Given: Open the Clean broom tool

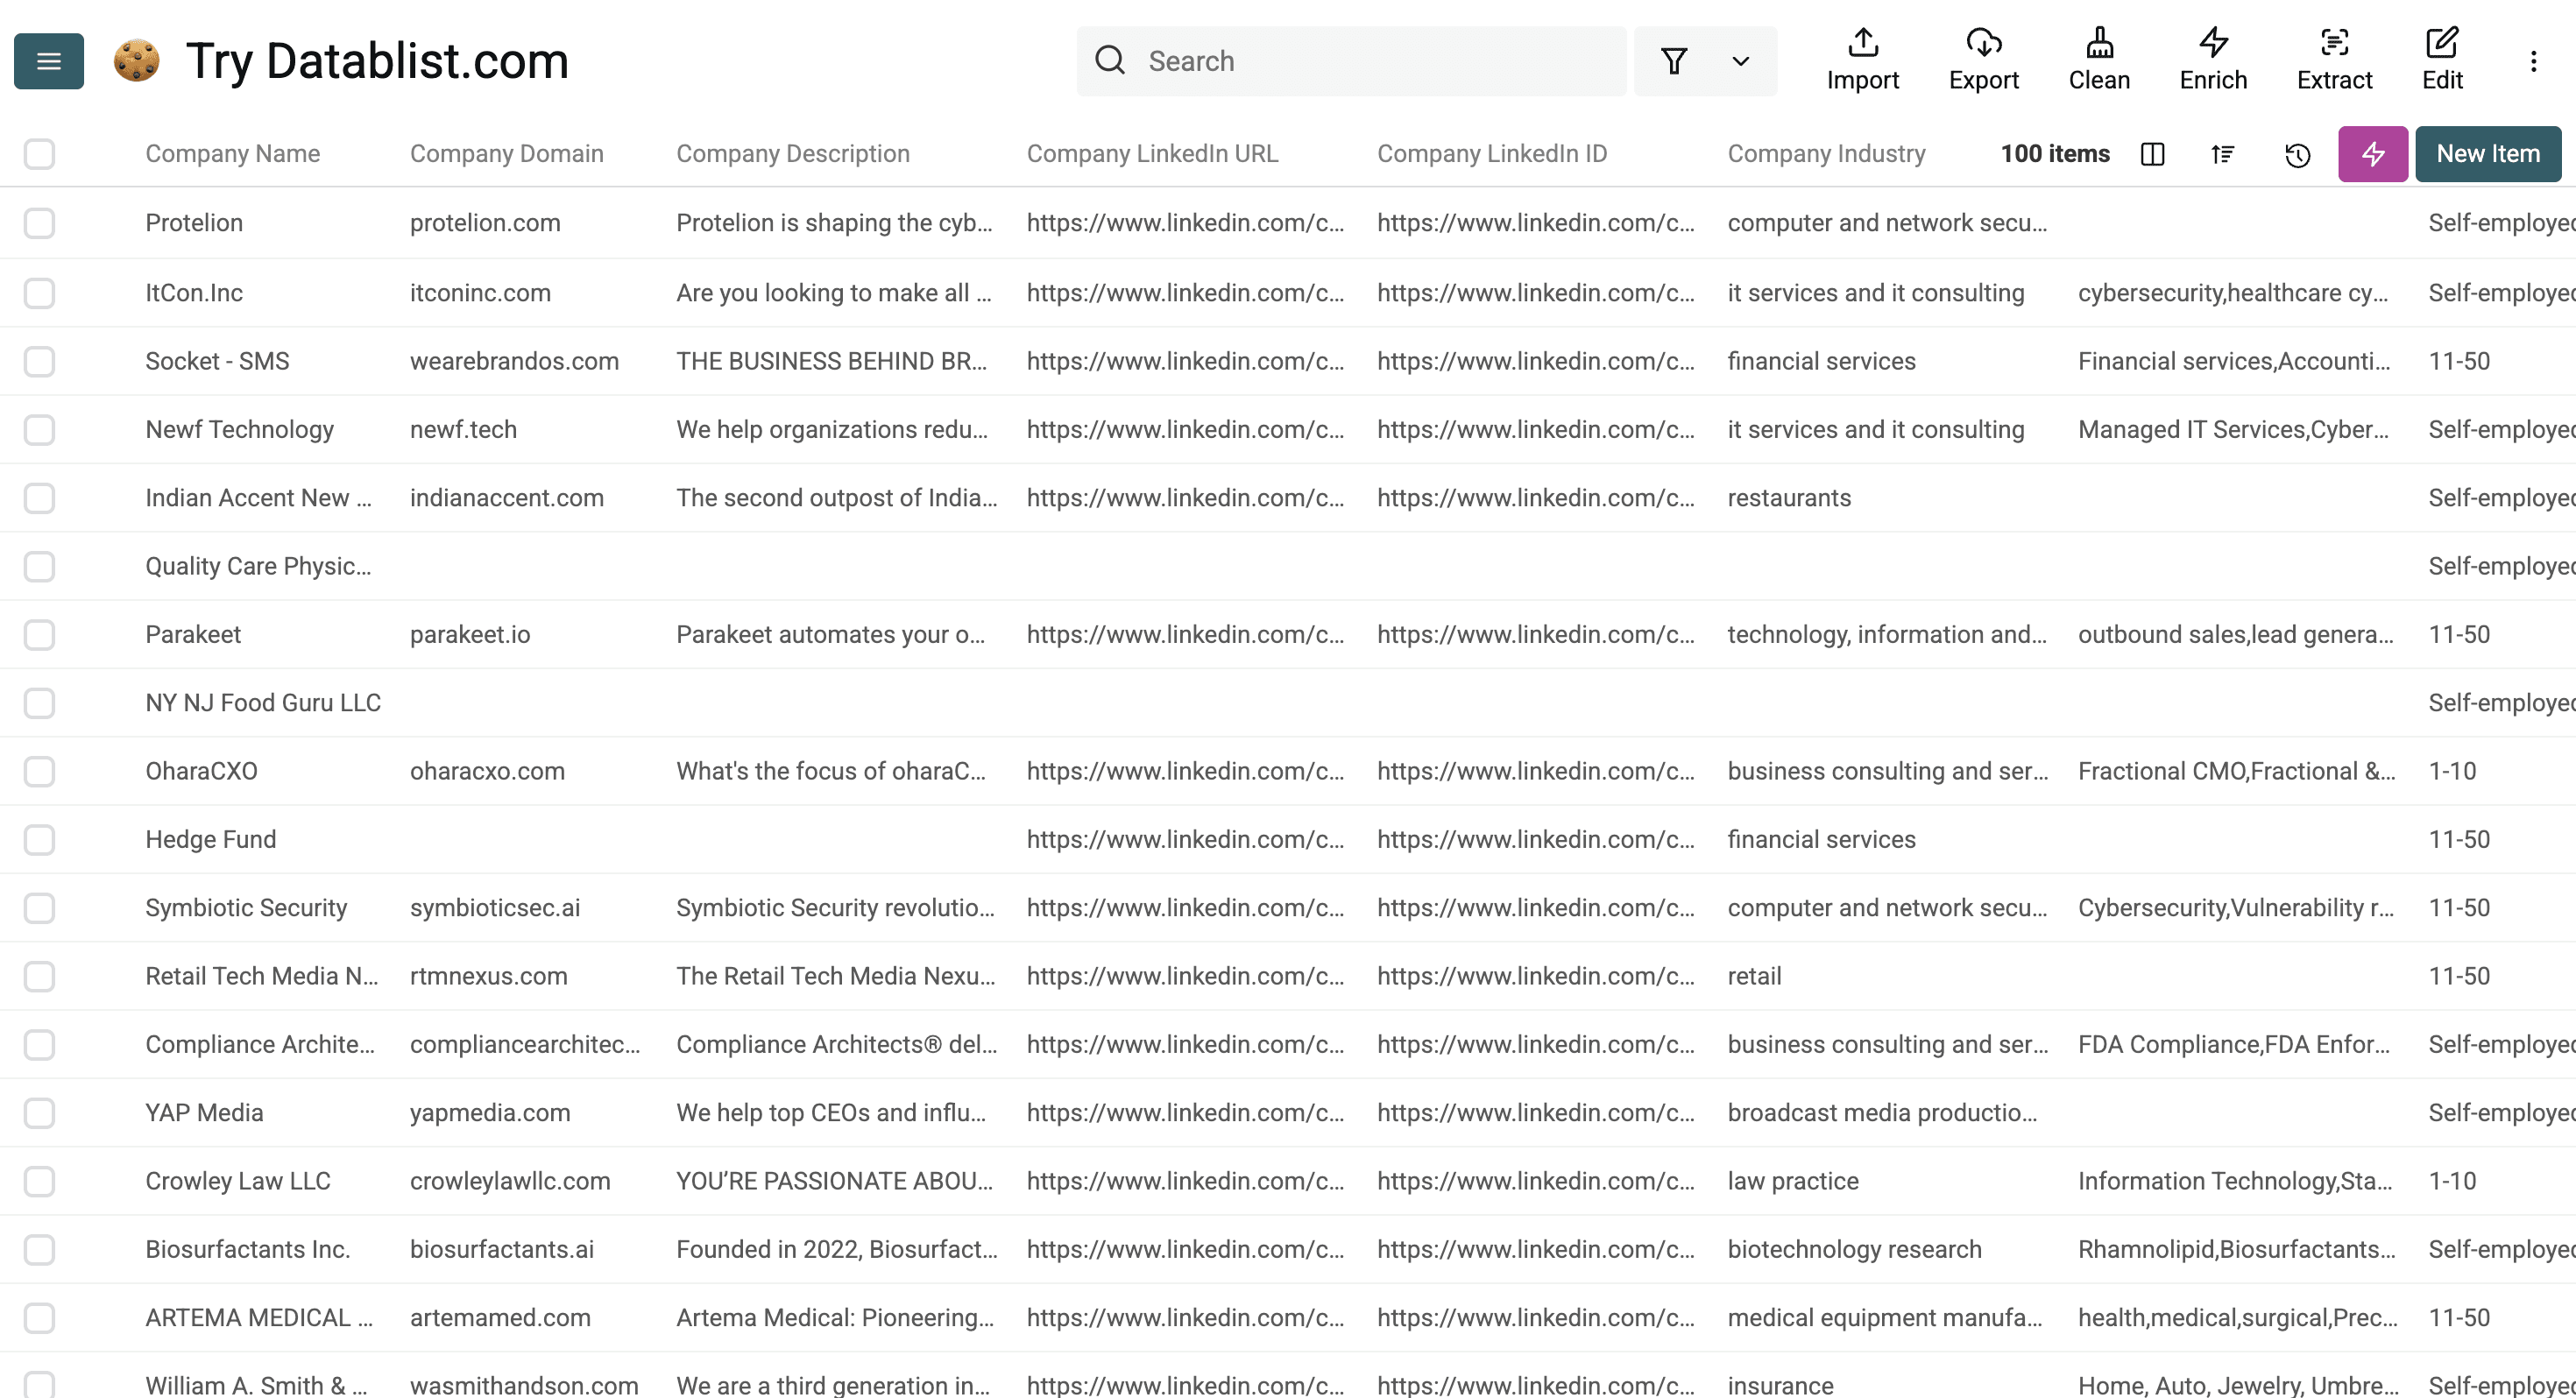Looking at the screenshot, I should tap(2099, 43).
